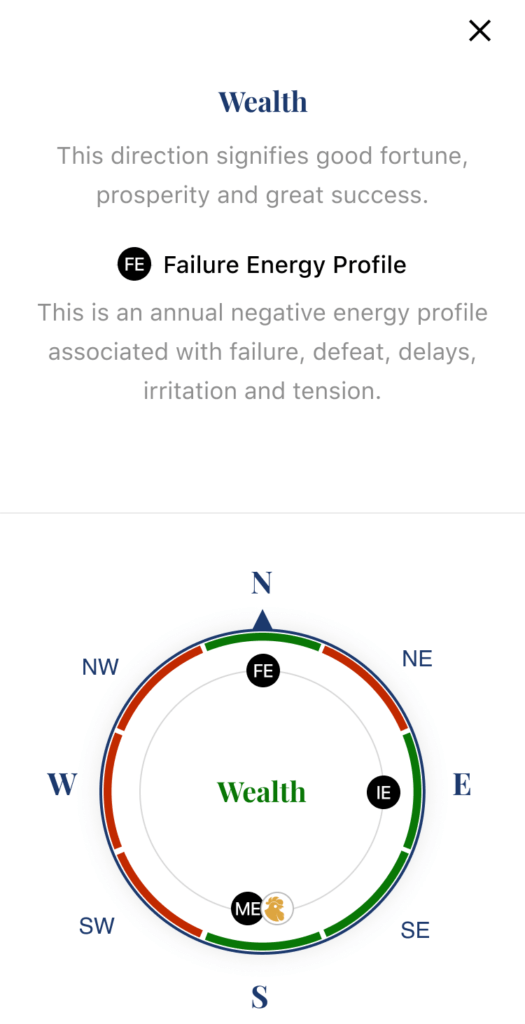Tap the SW direction label
Screen dimensions: 525x1024
97,926
